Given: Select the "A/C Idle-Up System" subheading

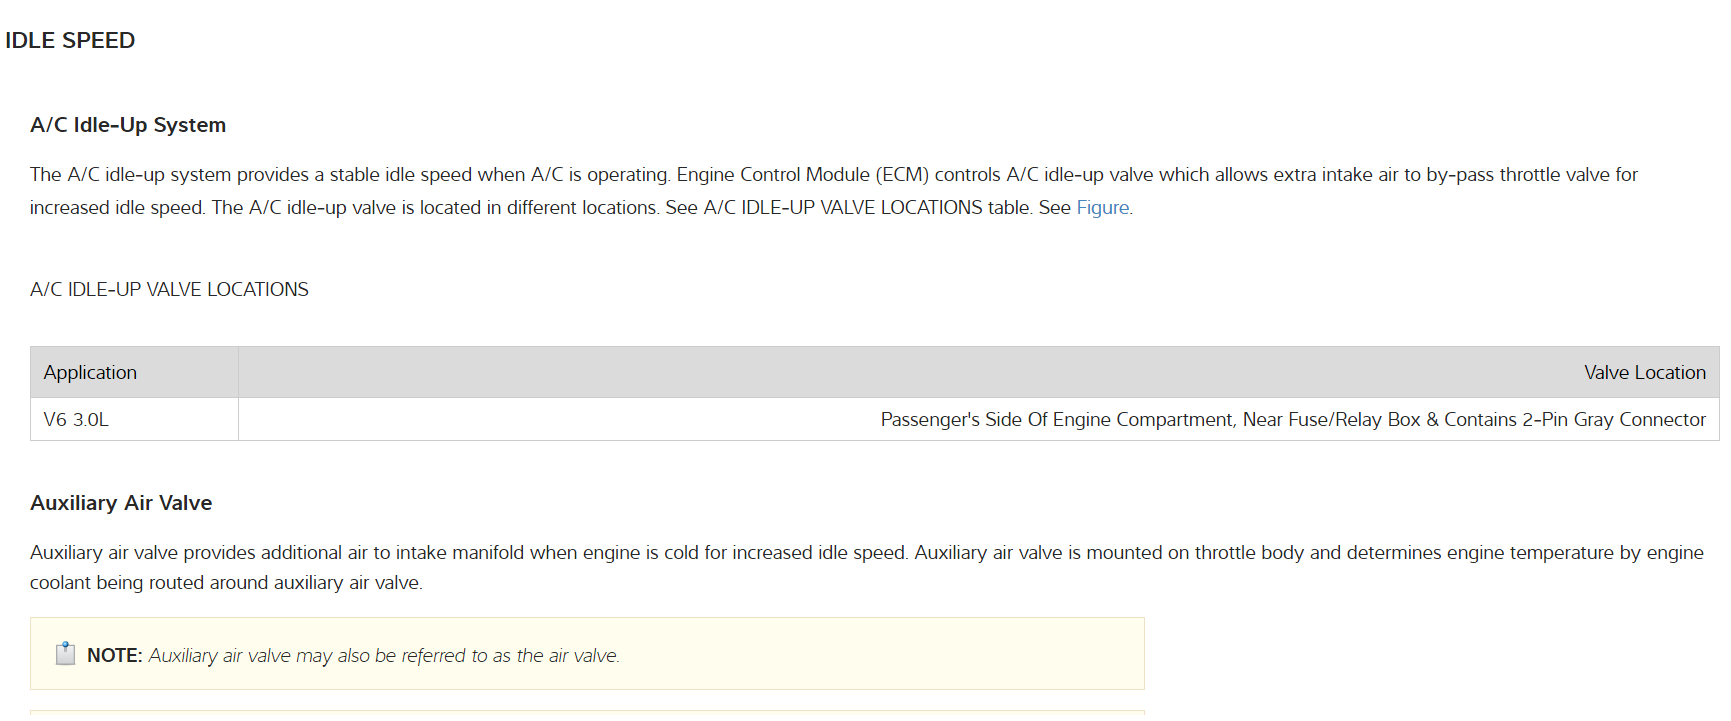Looking at the screenshot, I should [x=128, y=125].
